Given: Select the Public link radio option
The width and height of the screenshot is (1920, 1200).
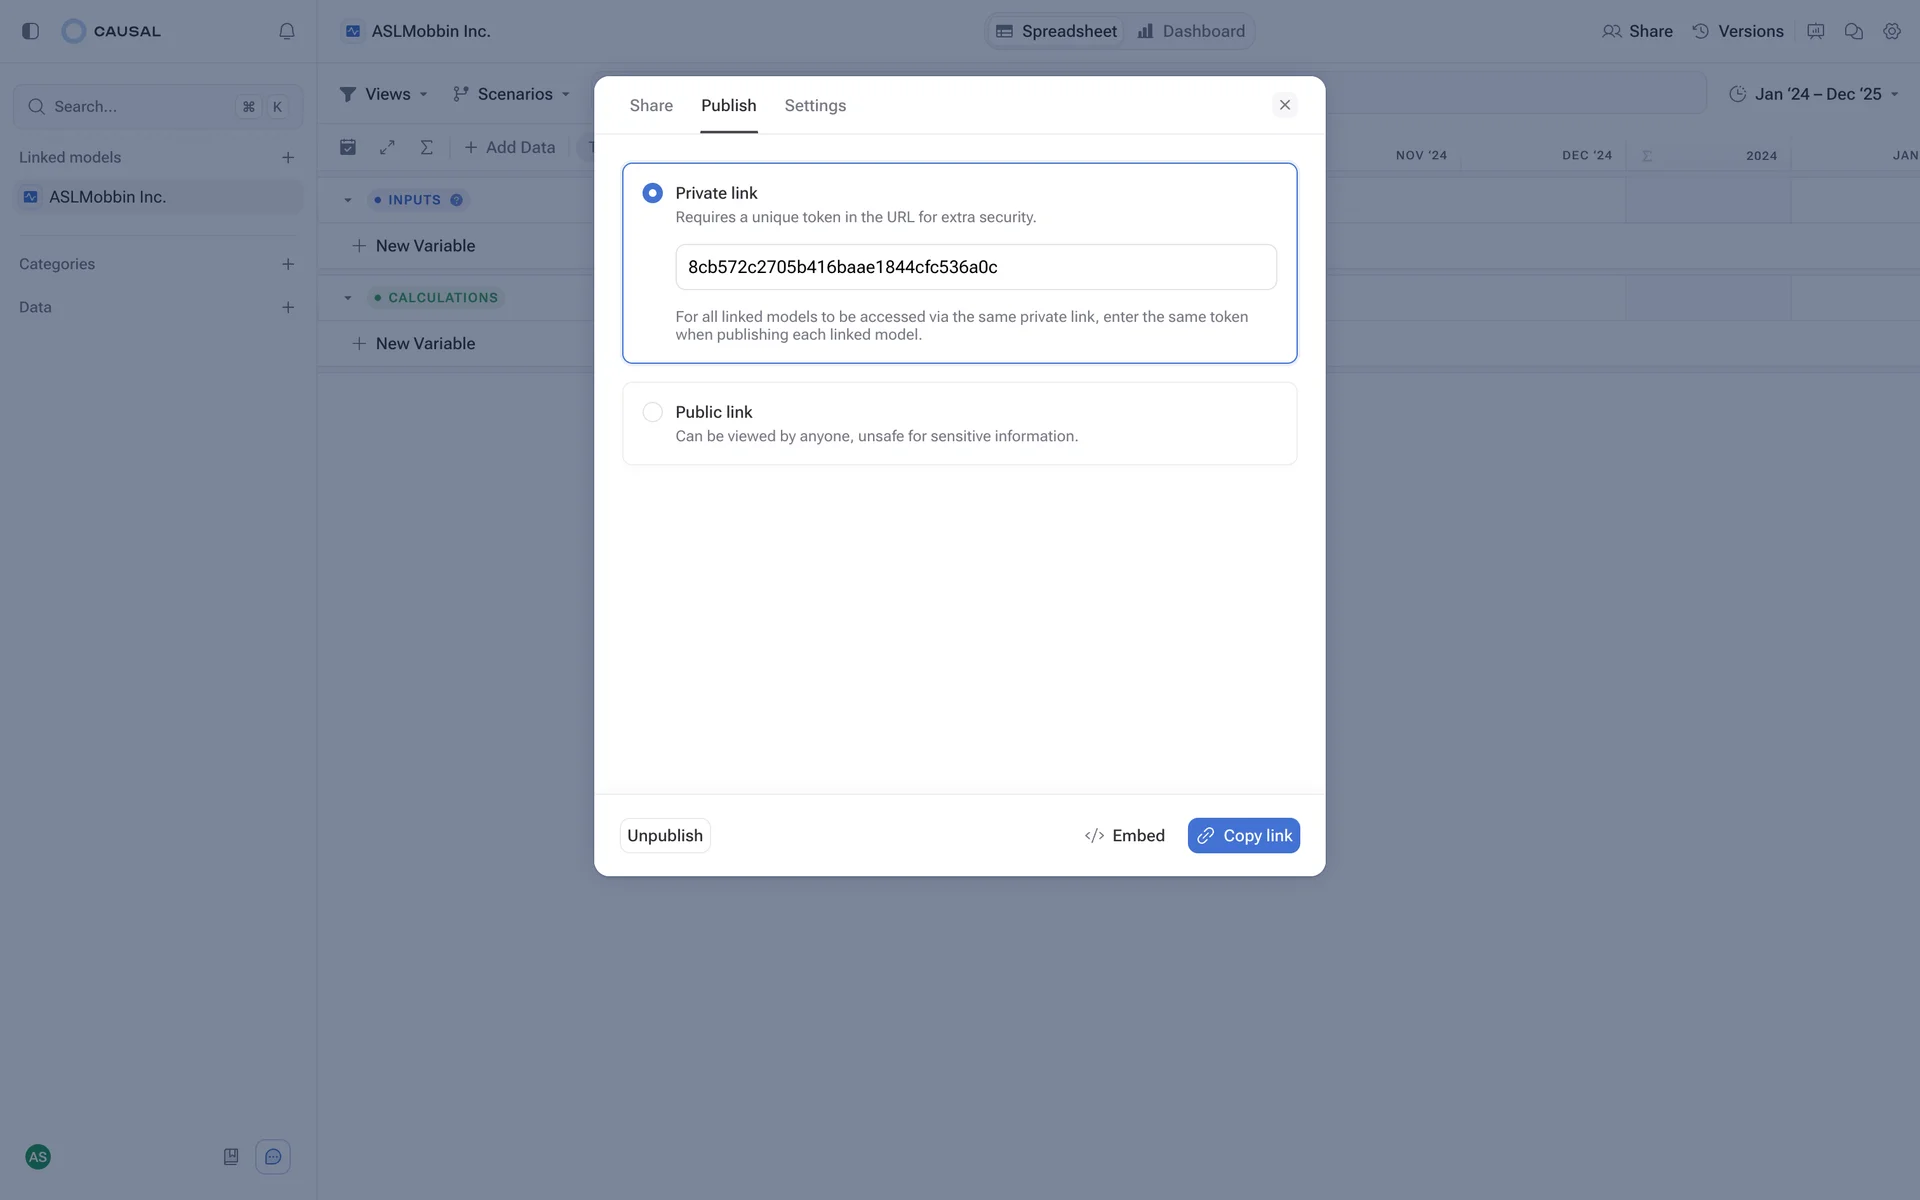Looking at the screenshot, I should (652, 412).
